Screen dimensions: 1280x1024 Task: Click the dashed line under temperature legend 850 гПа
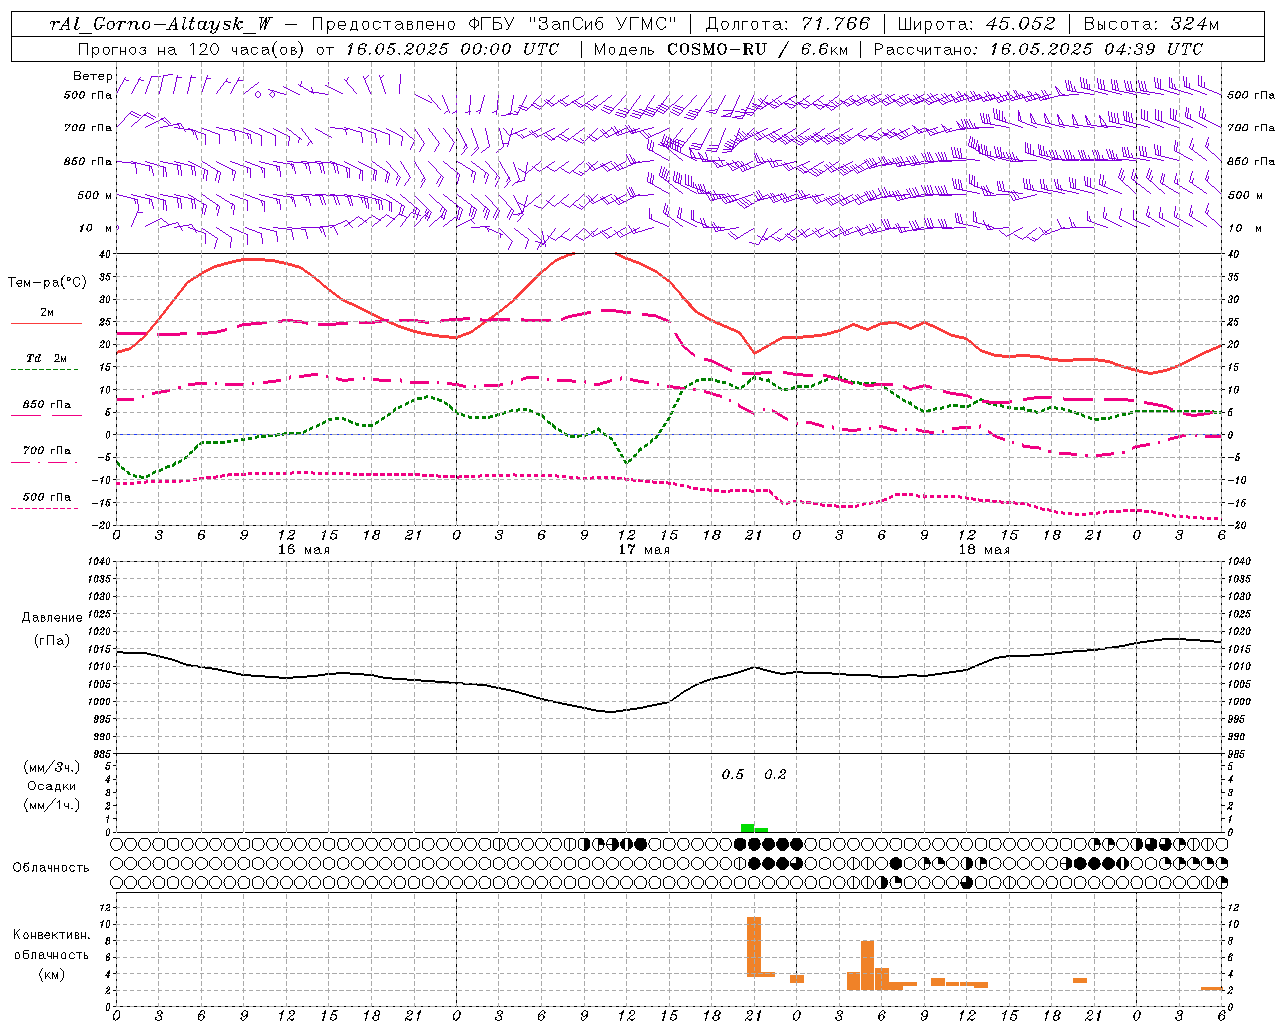click(45, 416)
